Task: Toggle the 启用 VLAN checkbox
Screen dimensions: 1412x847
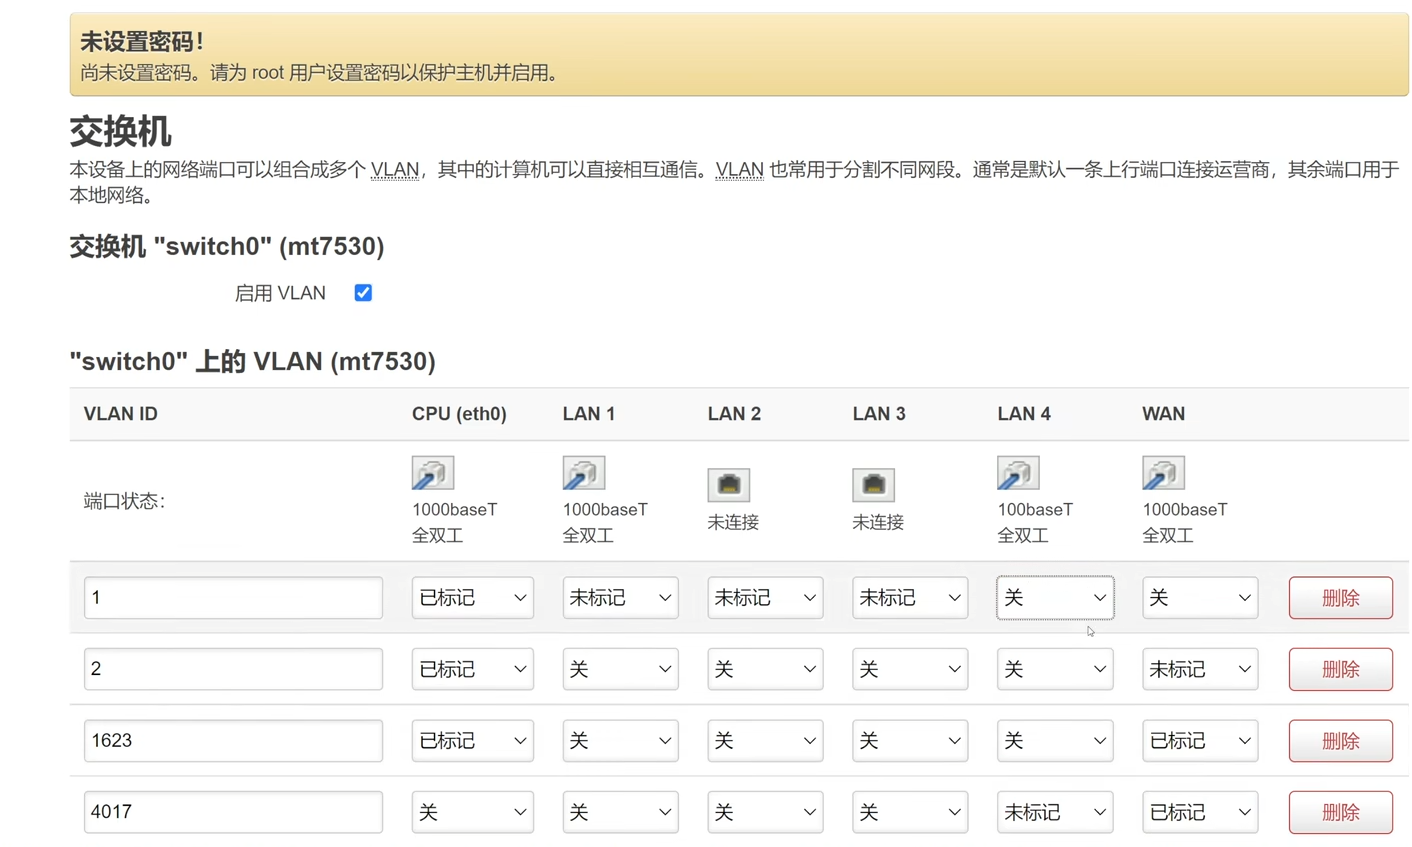Action: [x=363, y=293]
